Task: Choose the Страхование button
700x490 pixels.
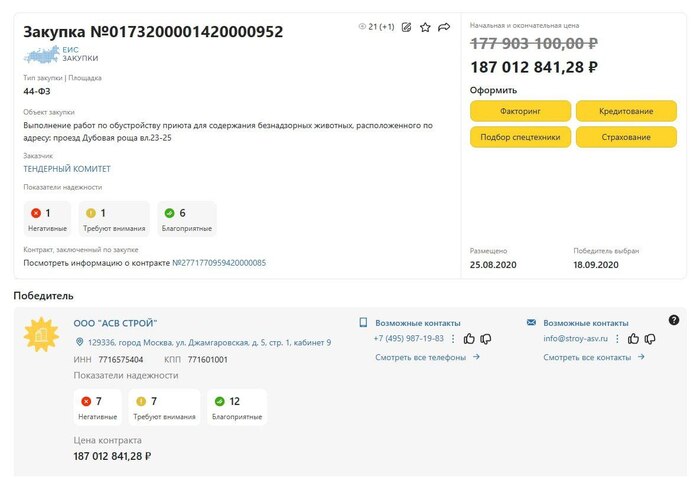Action: coord(627,137)
